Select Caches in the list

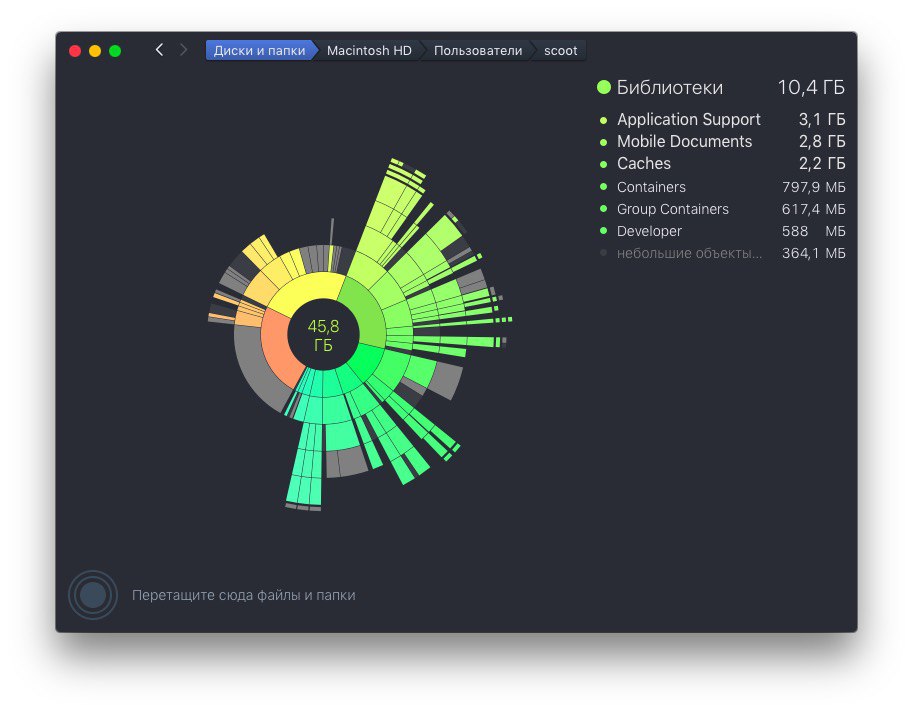(721, 164)
